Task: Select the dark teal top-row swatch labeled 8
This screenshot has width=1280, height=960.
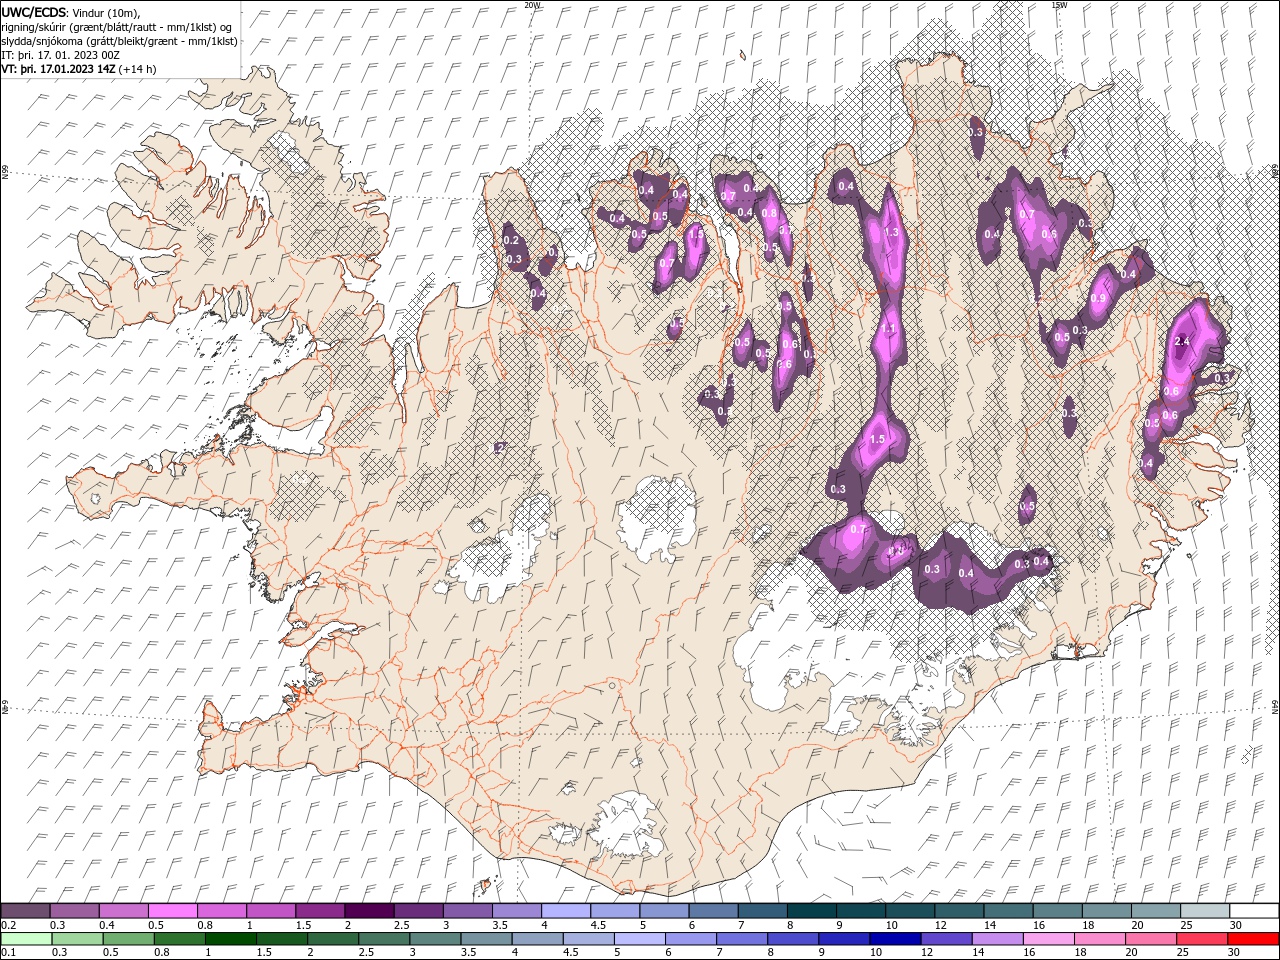Action: (x=810, y=911)
